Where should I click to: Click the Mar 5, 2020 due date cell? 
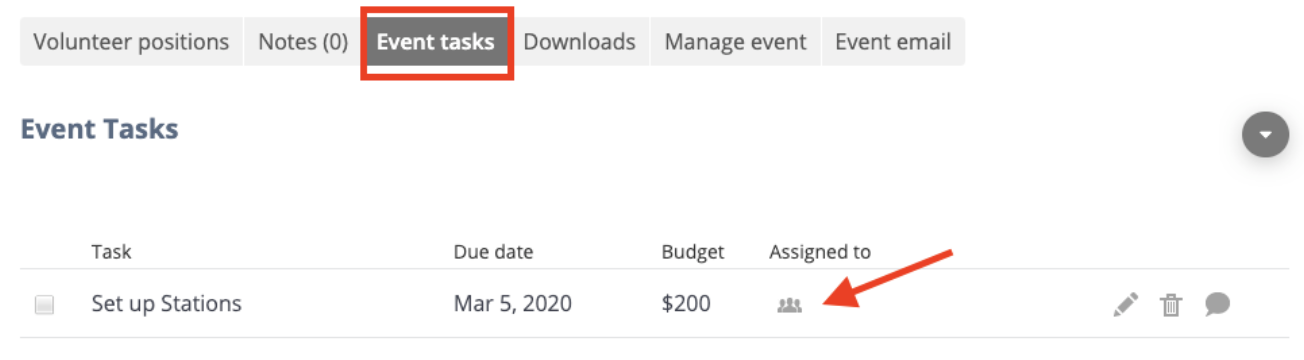pyautogui.click(x=513, y=303)
